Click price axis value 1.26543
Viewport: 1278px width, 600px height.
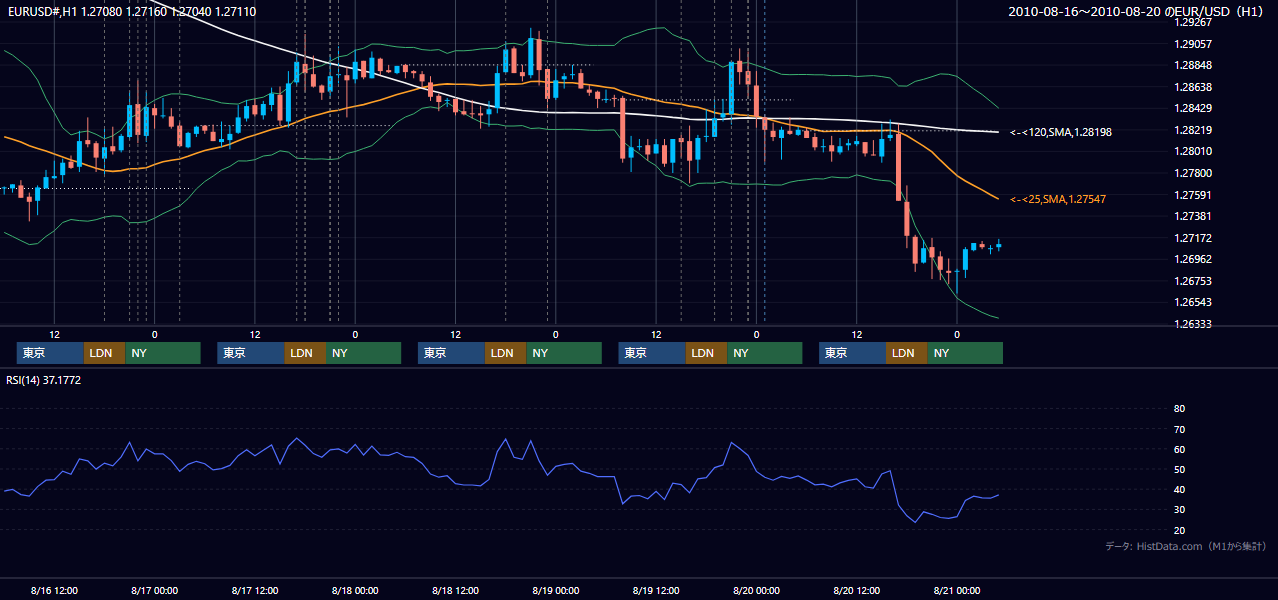pos(1193,302)
